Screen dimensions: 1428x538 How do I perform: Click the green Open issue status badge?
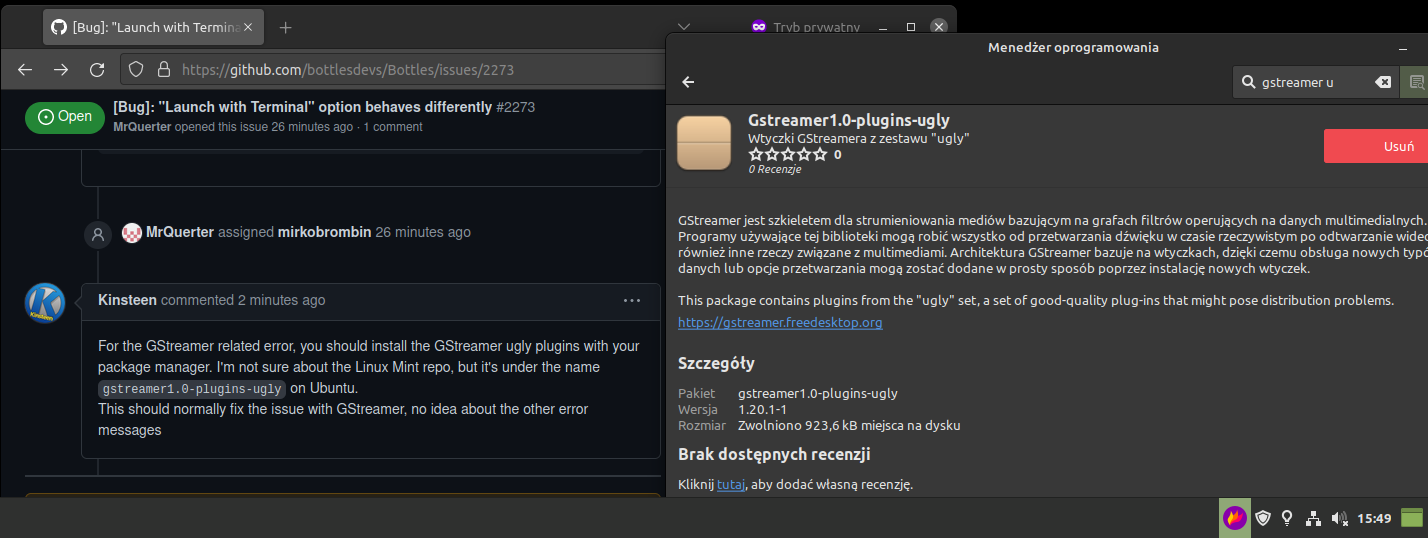[64, 116]
